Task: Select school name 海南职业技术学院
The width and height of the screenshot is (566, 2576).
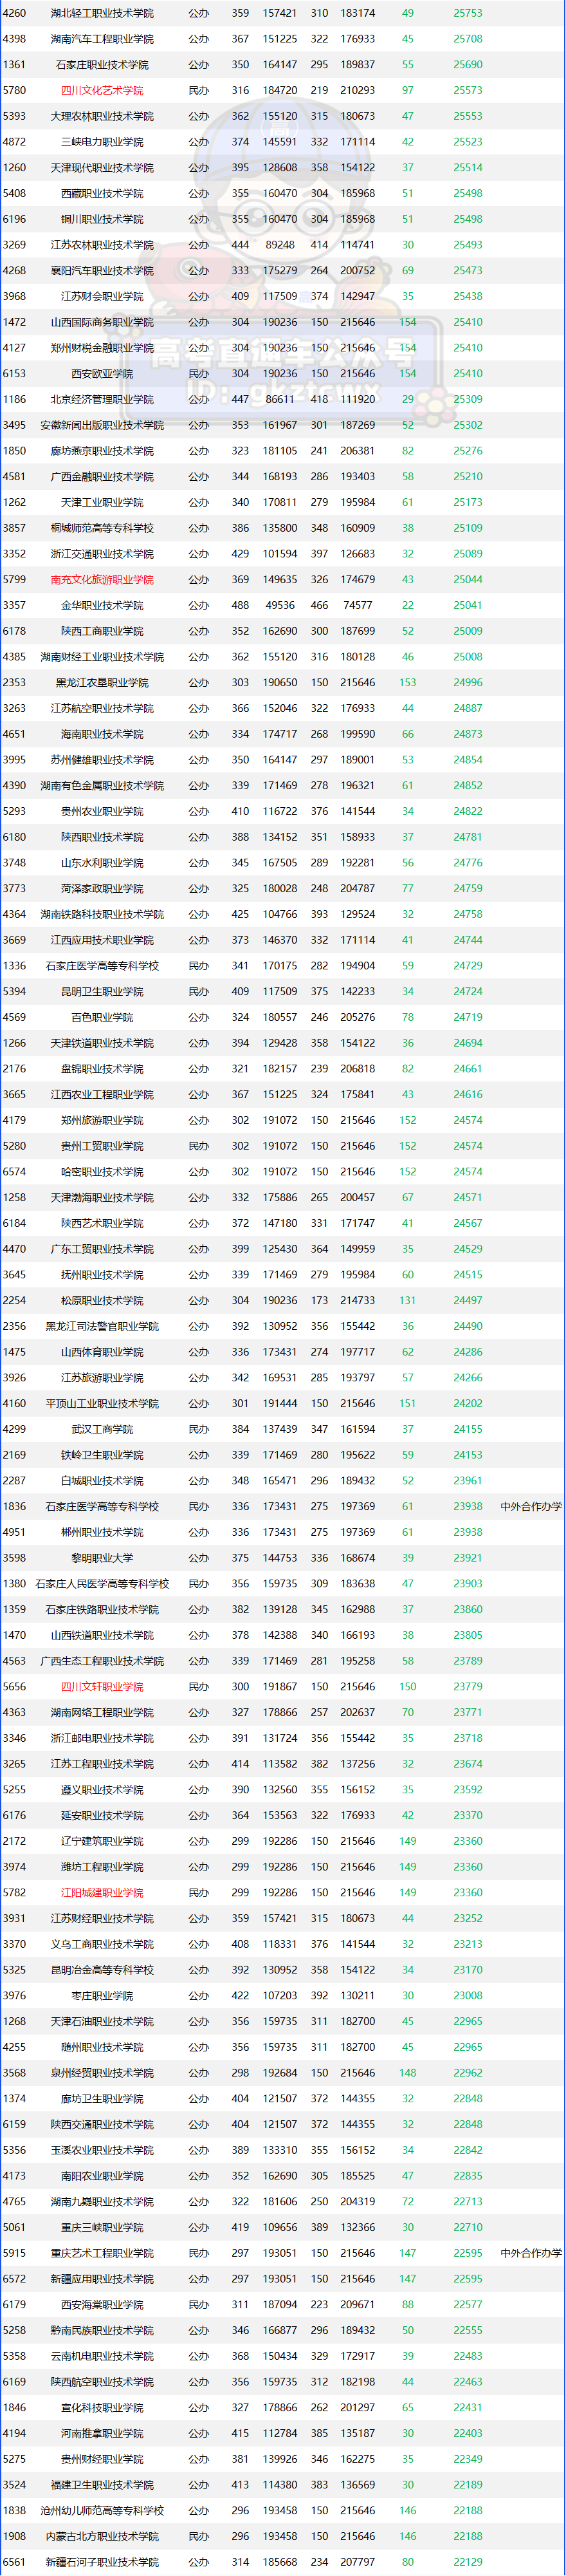Action: pos(102,735)
